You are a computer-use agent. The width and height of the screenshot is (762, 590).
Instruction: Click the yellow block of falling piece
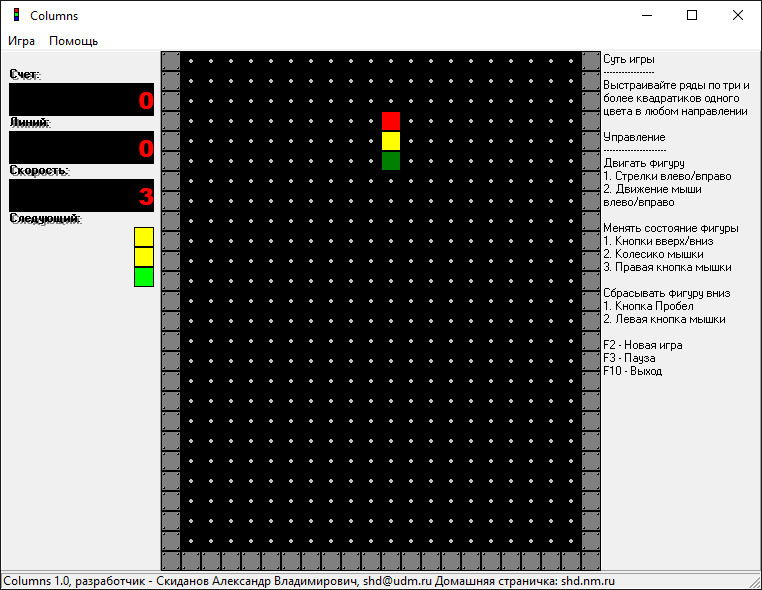tap(391, 141)
